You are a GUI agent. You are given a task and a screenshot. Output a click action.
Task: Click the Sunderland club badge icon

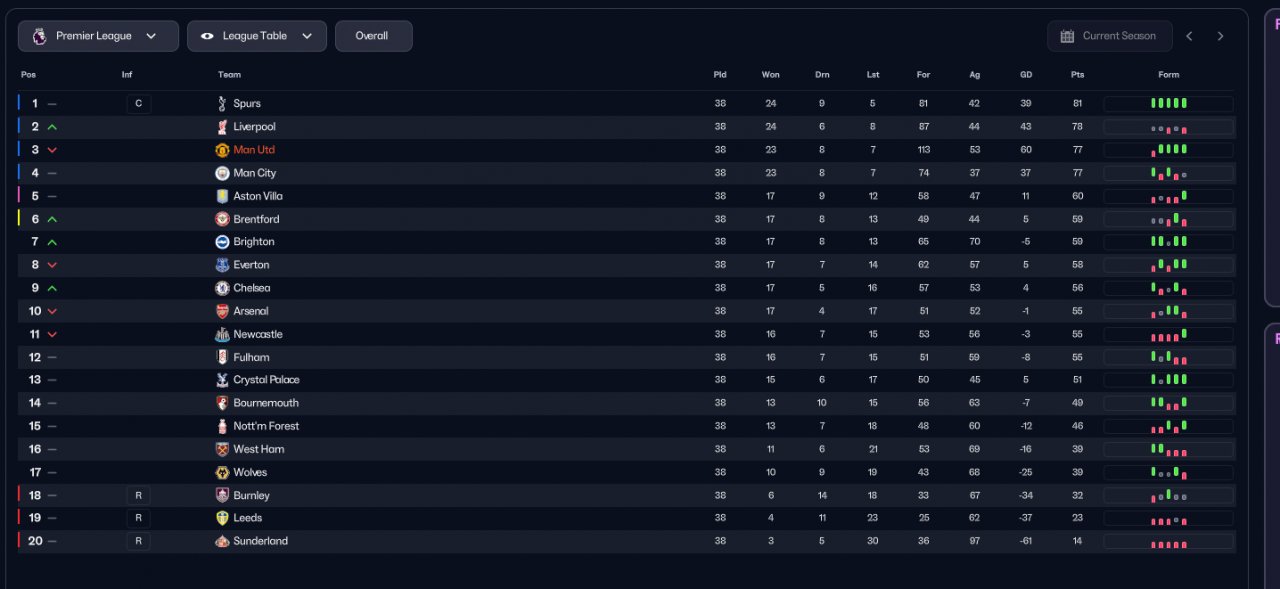(x=222, y=541)
